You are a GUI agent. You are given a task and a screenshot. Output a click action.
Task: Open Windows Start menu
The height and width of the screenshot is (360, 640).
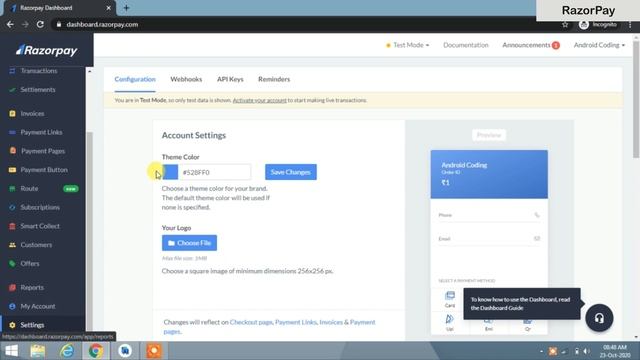tap(11, 351)
